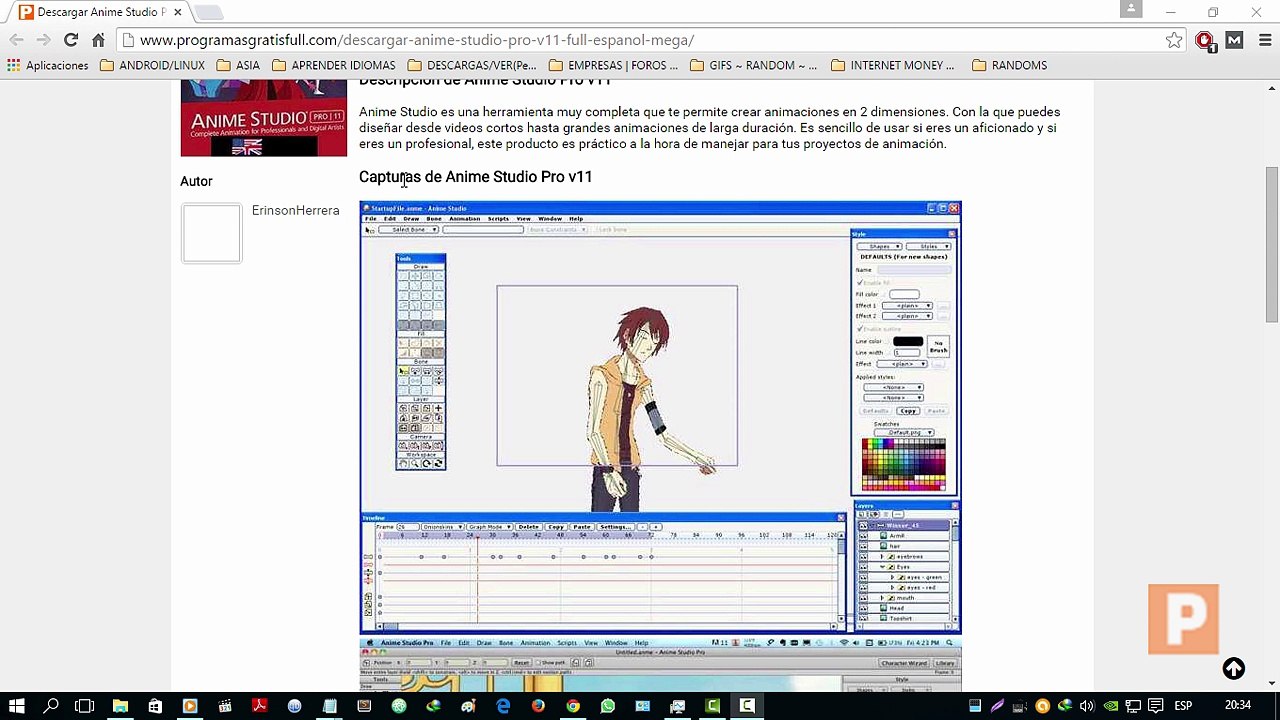Click the URL address bar
Image resolution: width=1280 pixels, height=720 pixels.
(x=640, y=40)
